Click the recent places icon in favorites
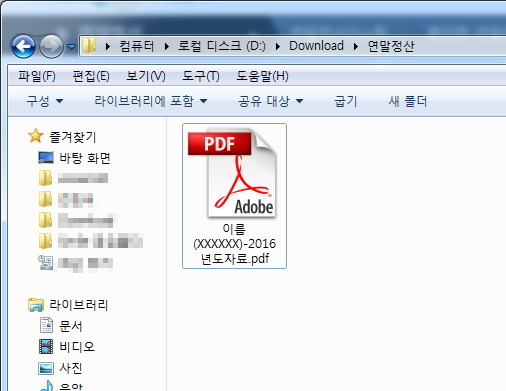The height and width of the screenshot is (391, 506). (x=46, y=262)
